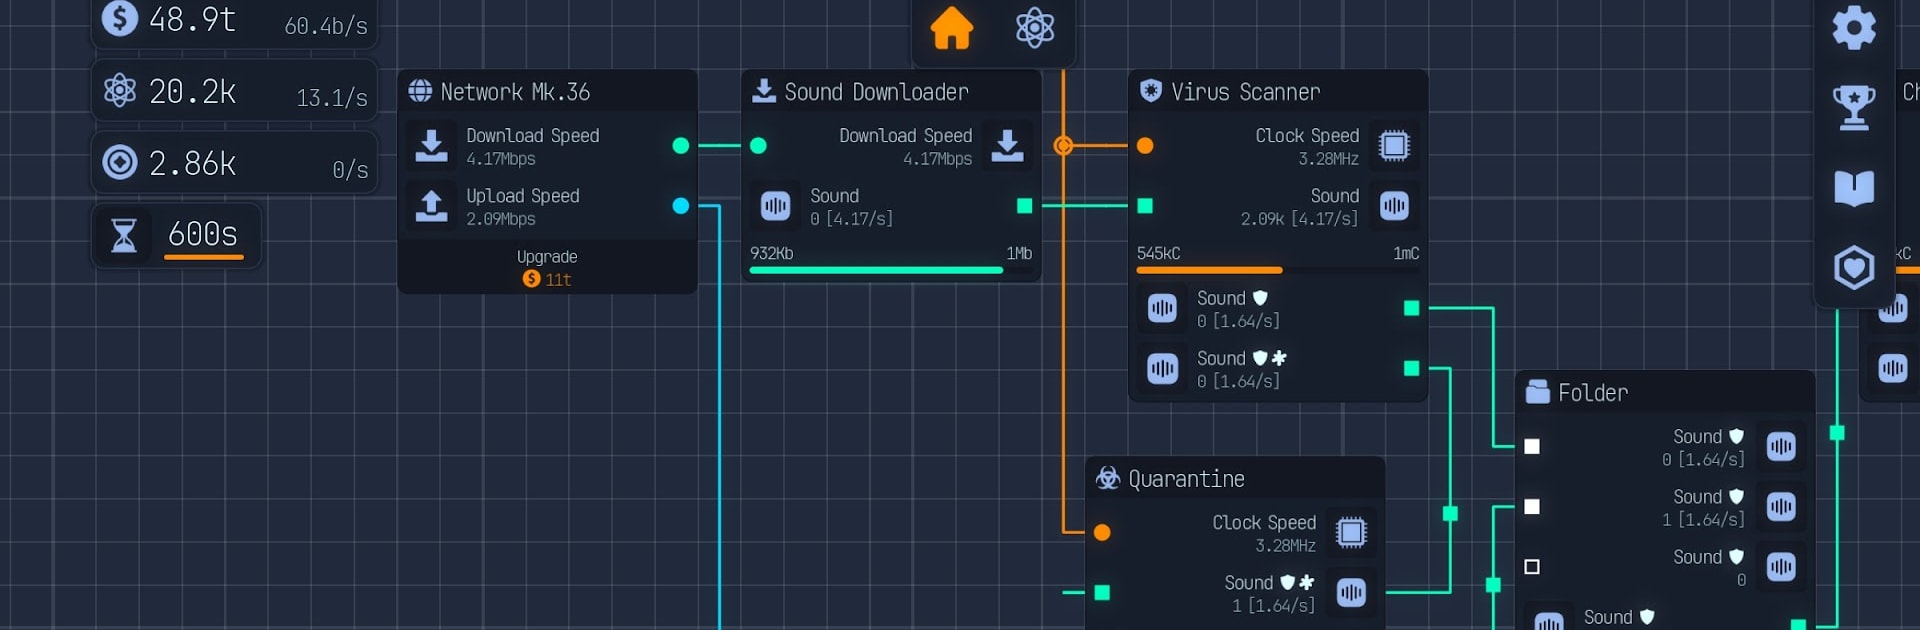Click Network Download Speed output port

click(681, 146)
